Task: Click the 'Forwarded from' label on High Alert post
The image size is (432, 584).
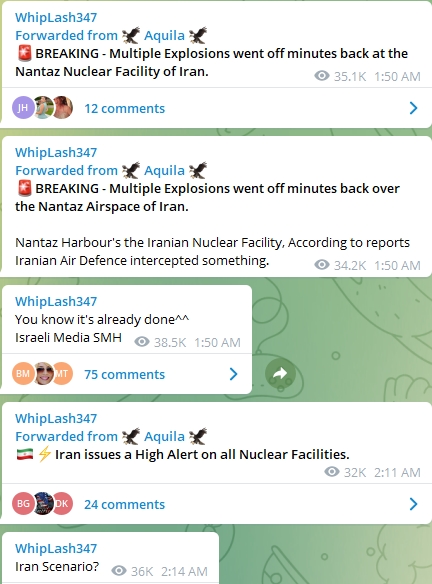Action: [x=66, y=436]
